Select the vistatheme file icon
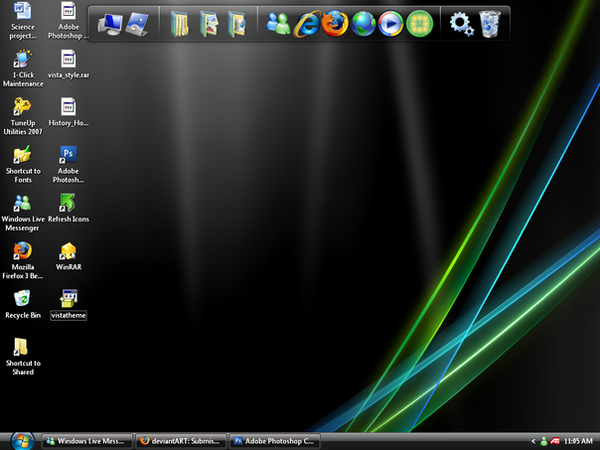The image size is (600, 450). [x=68, y=305]
